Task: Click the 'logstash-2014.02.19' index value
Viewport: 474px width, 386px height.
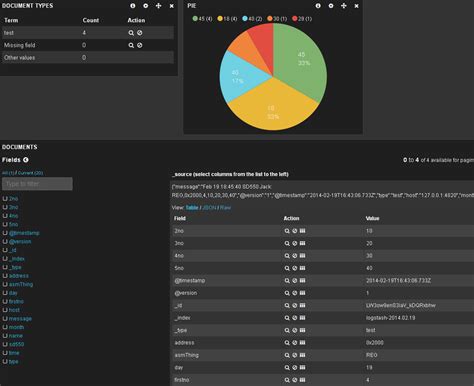Action: (x=391, y=318)
